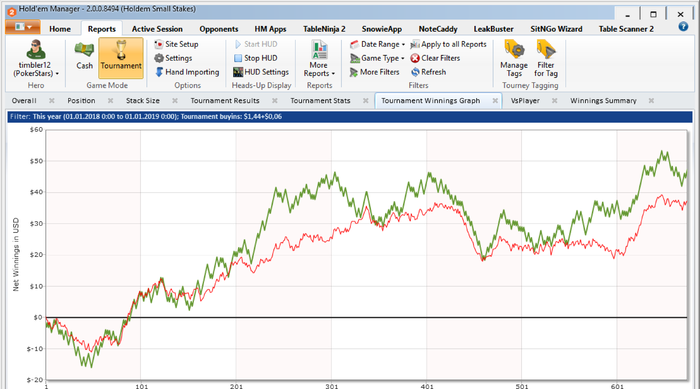The width and height of the screenshot is (700, 389).
Task: Clear Filters with the red X icon
Action: (x=435, y=58)
